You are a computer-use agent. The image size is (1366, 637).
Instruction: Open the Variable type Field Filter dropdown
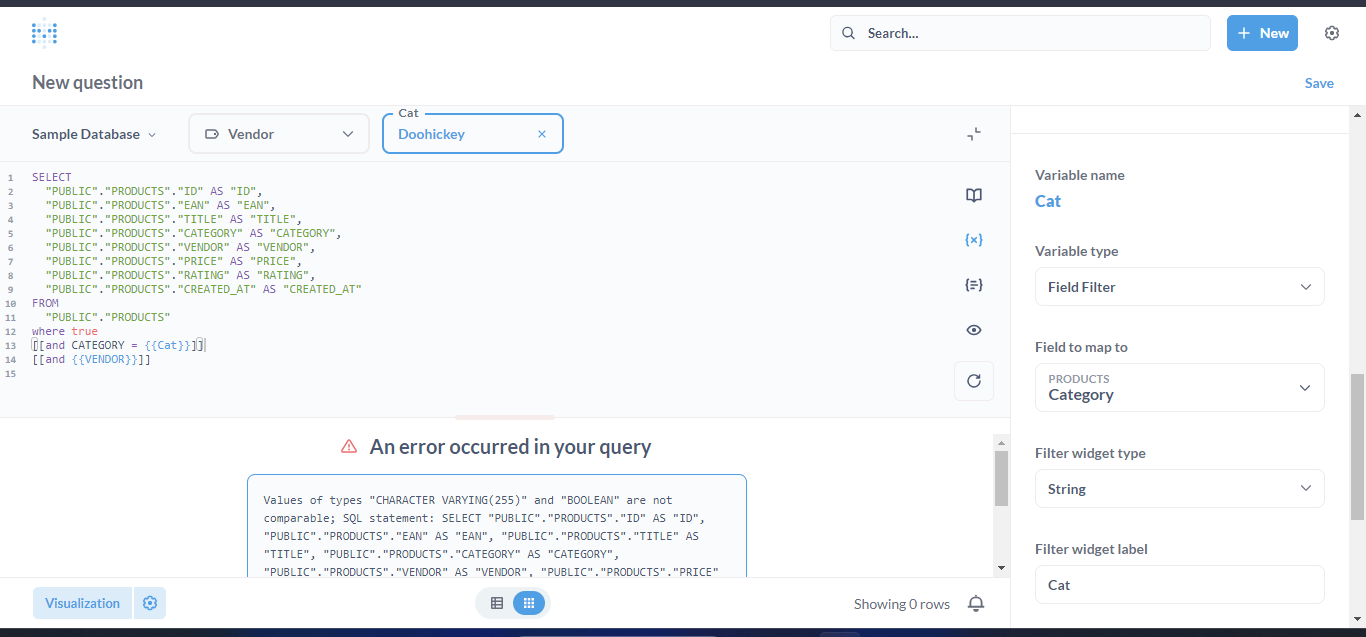tap(1179, 287)
